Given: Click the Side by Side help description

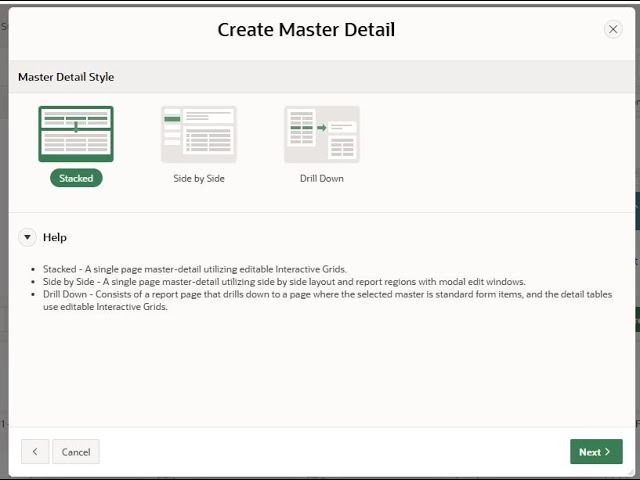Looking at the screenshot, I should point(284,282).
